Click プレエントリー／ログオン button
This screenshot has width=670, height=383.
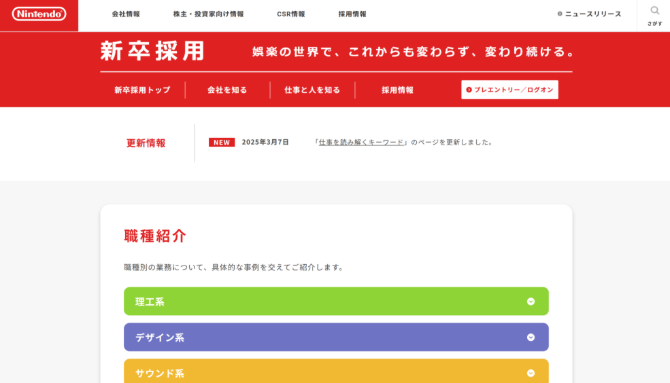[x=509, y=90]
